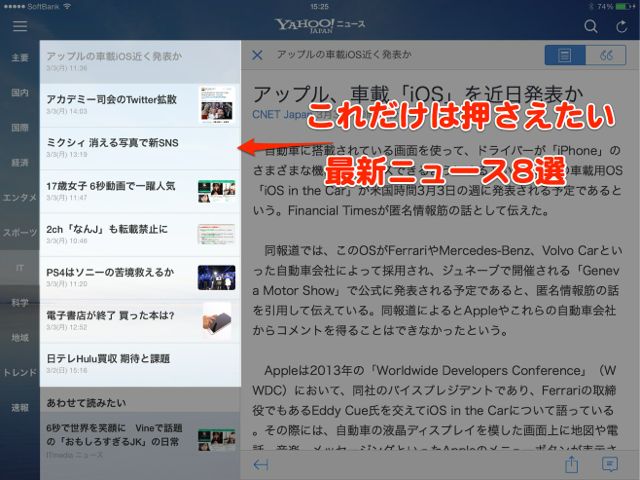Select the 経済 category tab
The width and height of the screenshot is (640, 480).
point(20,163)
